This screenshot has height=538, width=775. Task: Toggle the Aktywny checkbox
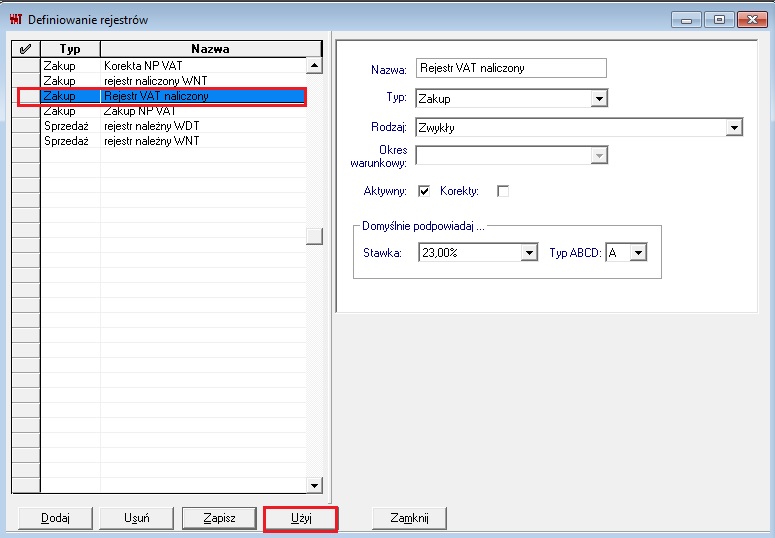424,191
